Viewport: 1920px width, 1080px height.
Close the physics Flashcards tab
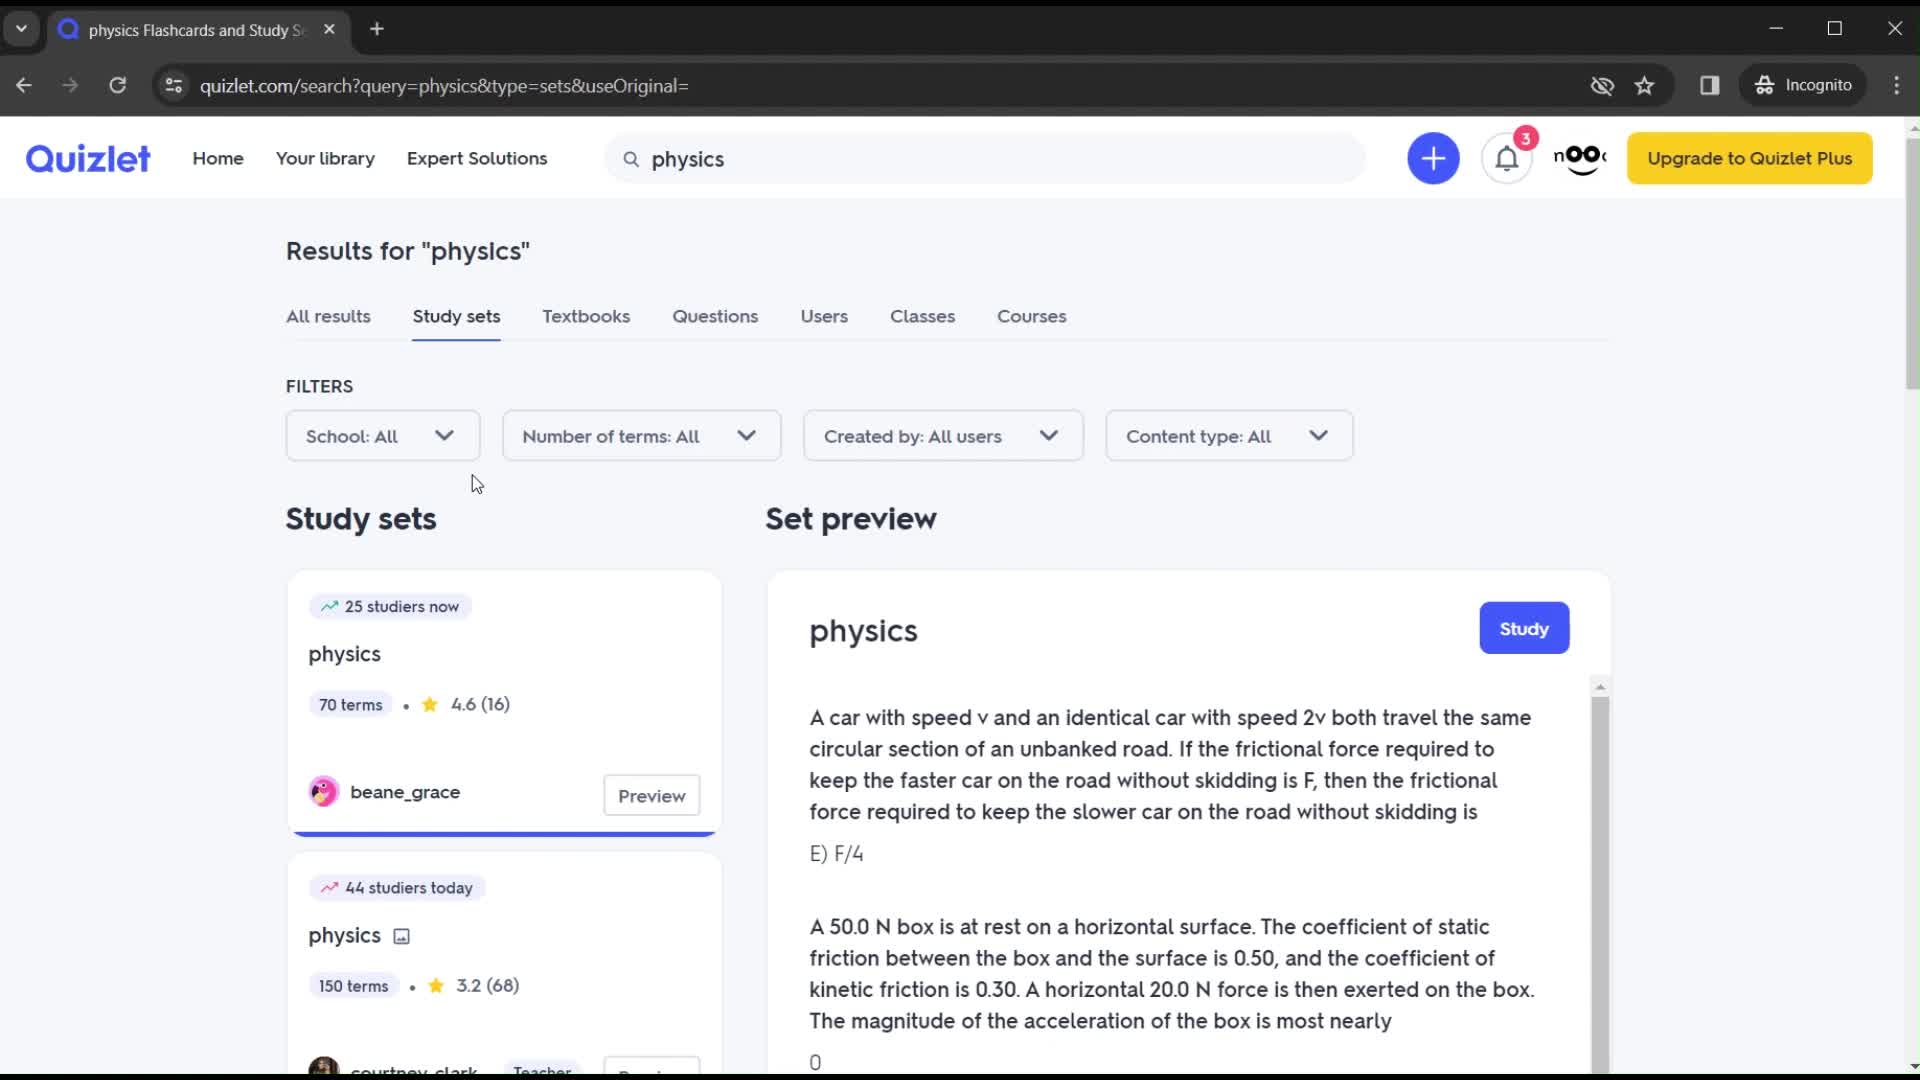[329, 30]
